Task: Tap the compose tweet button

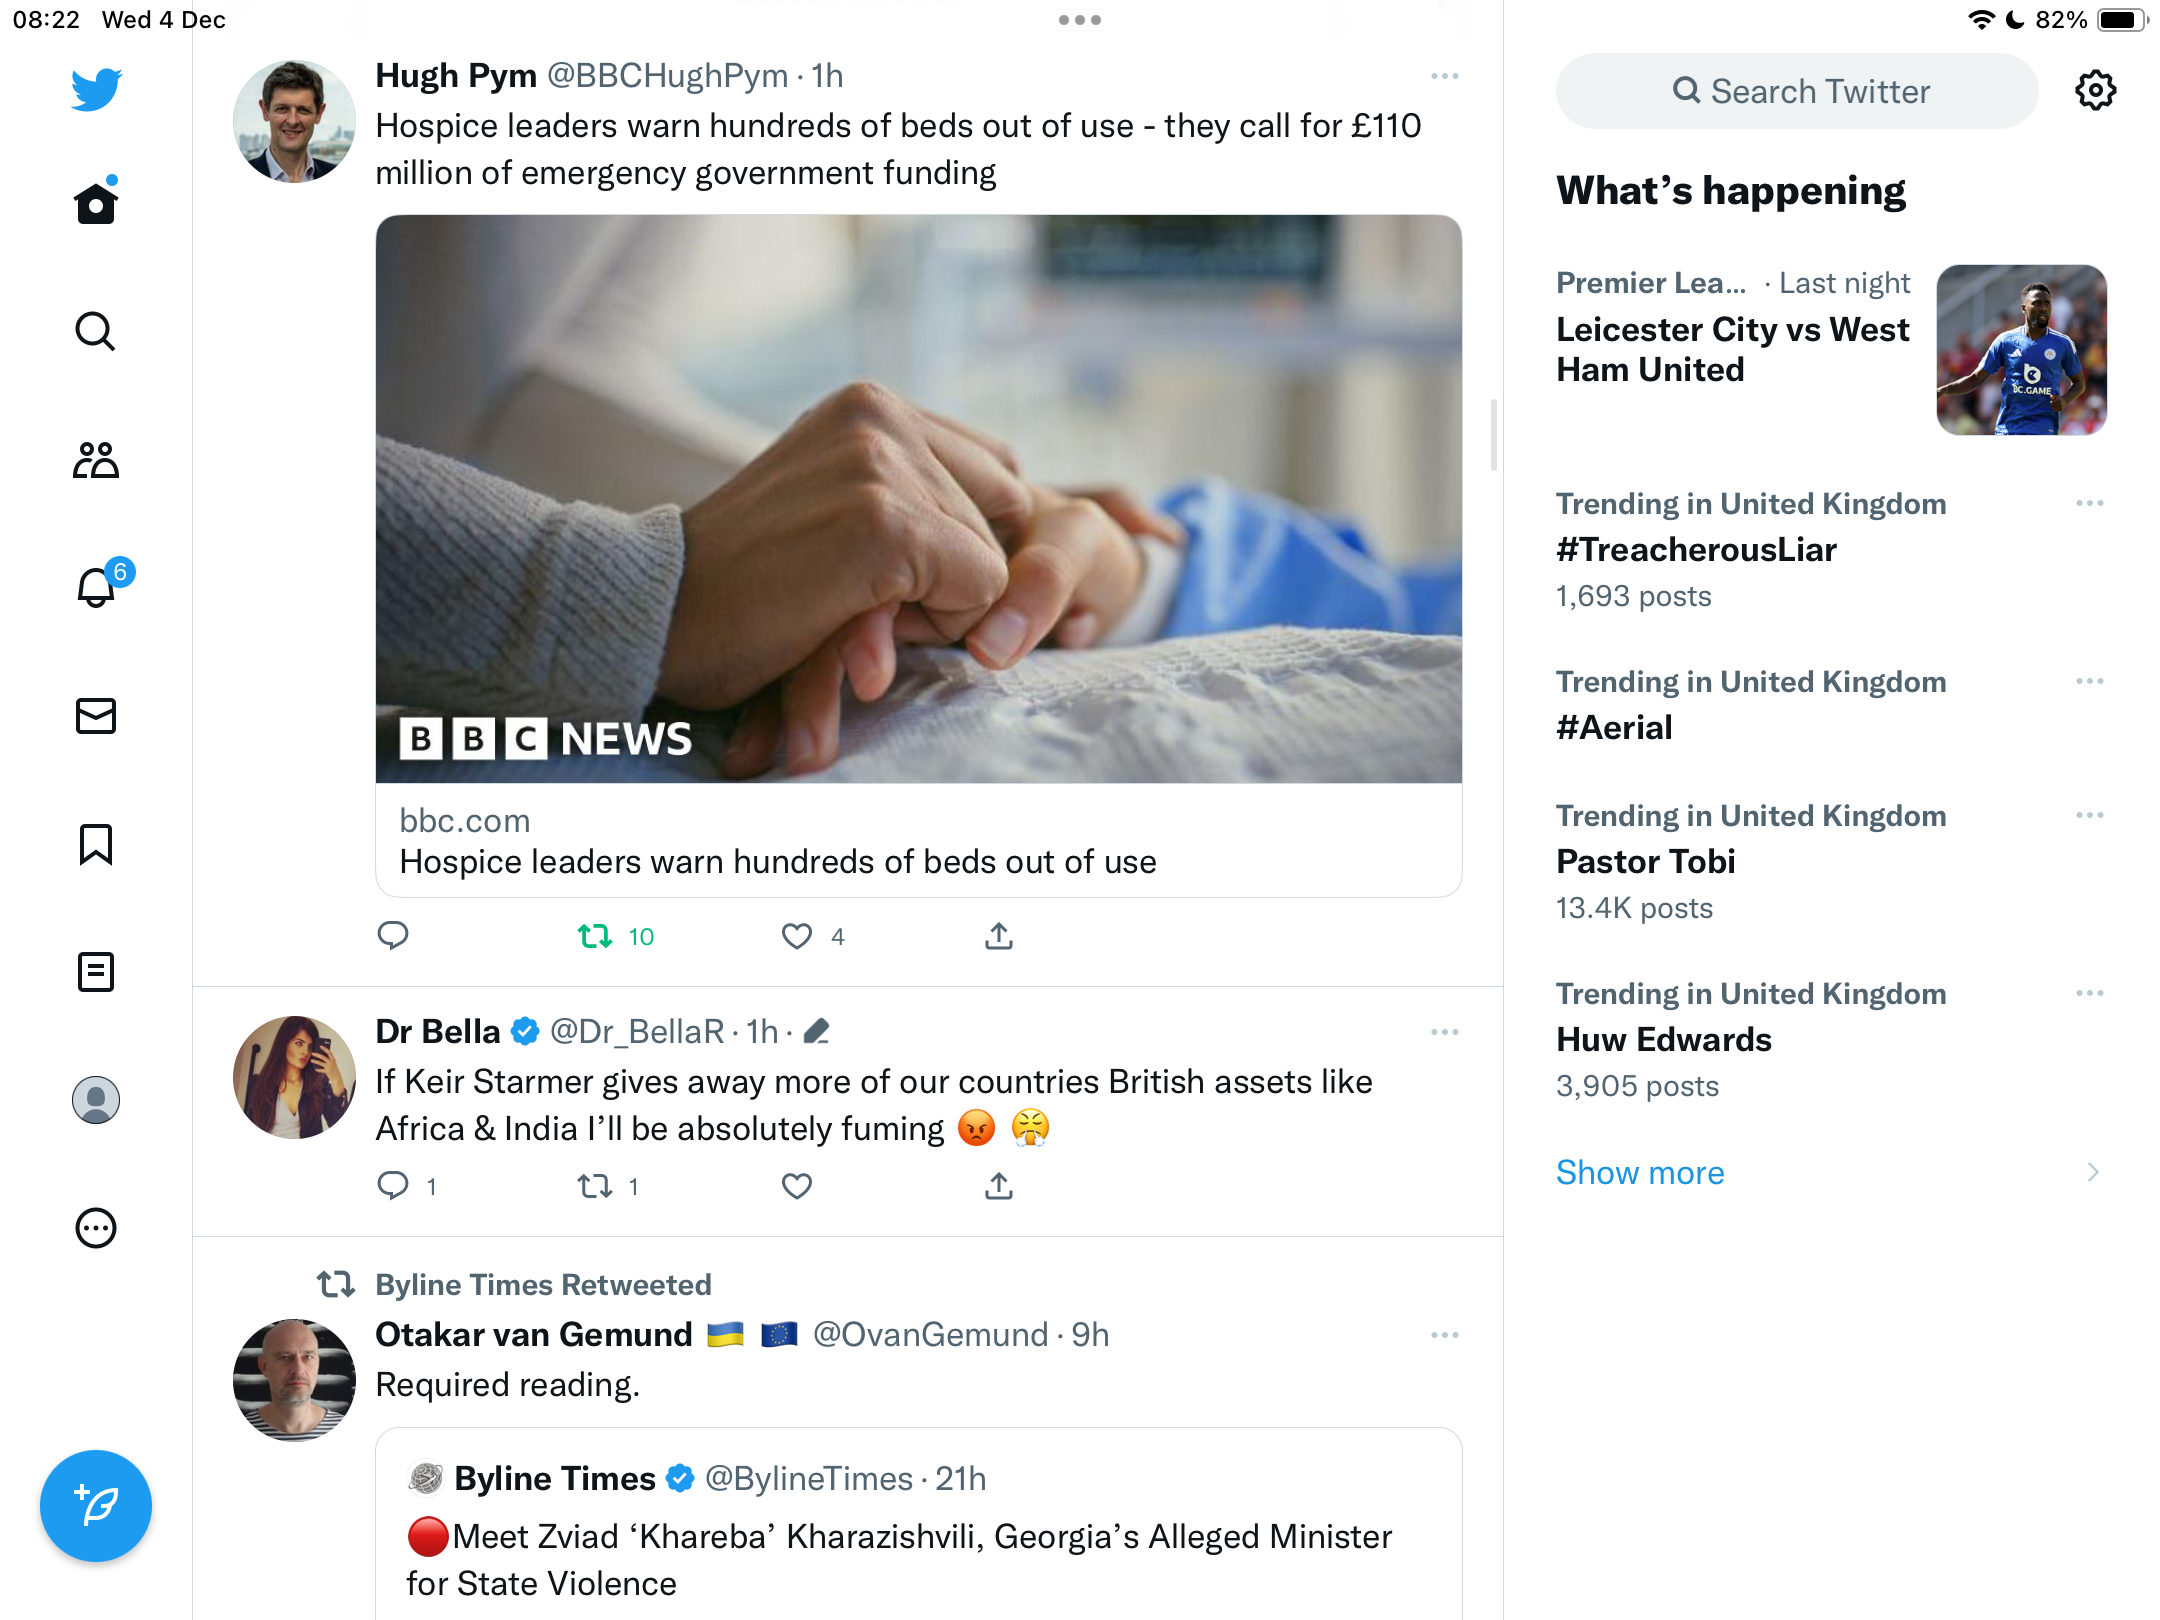Action: point(96,1506)
